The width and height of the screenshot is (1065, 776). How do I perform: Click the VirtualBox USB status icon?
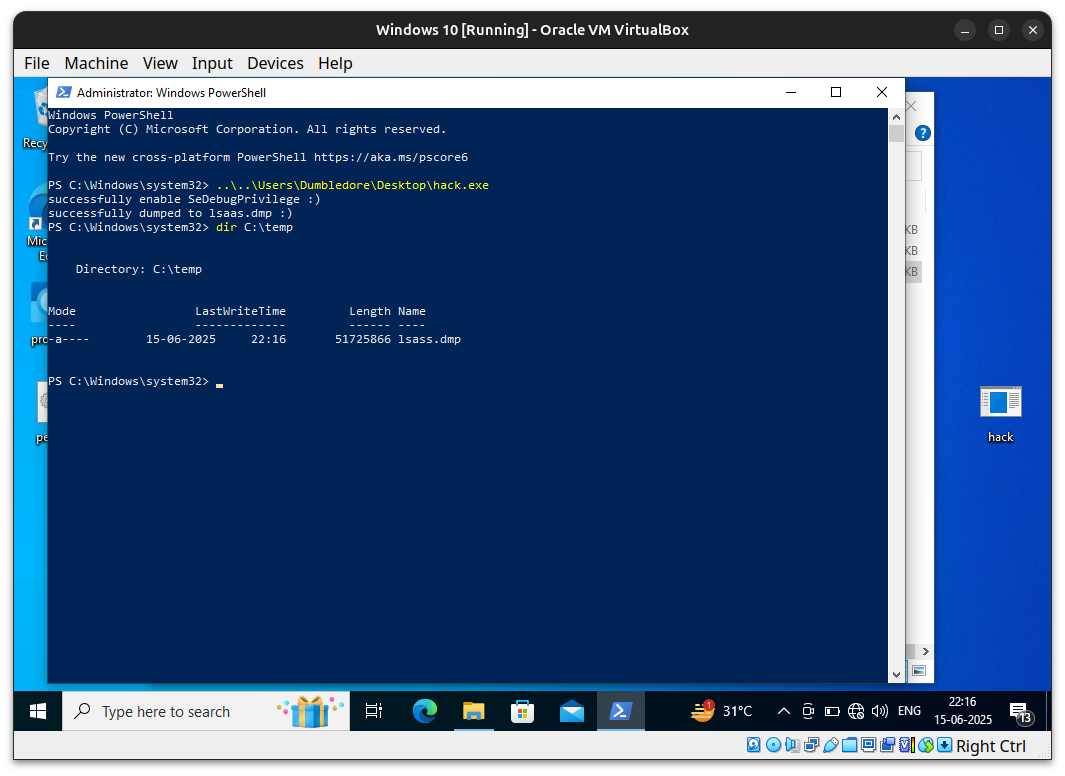(x=830, y=745)
